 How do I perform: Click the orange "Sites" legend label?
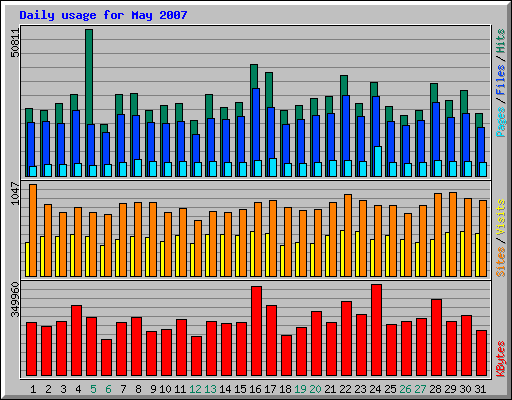click(500, 262)
